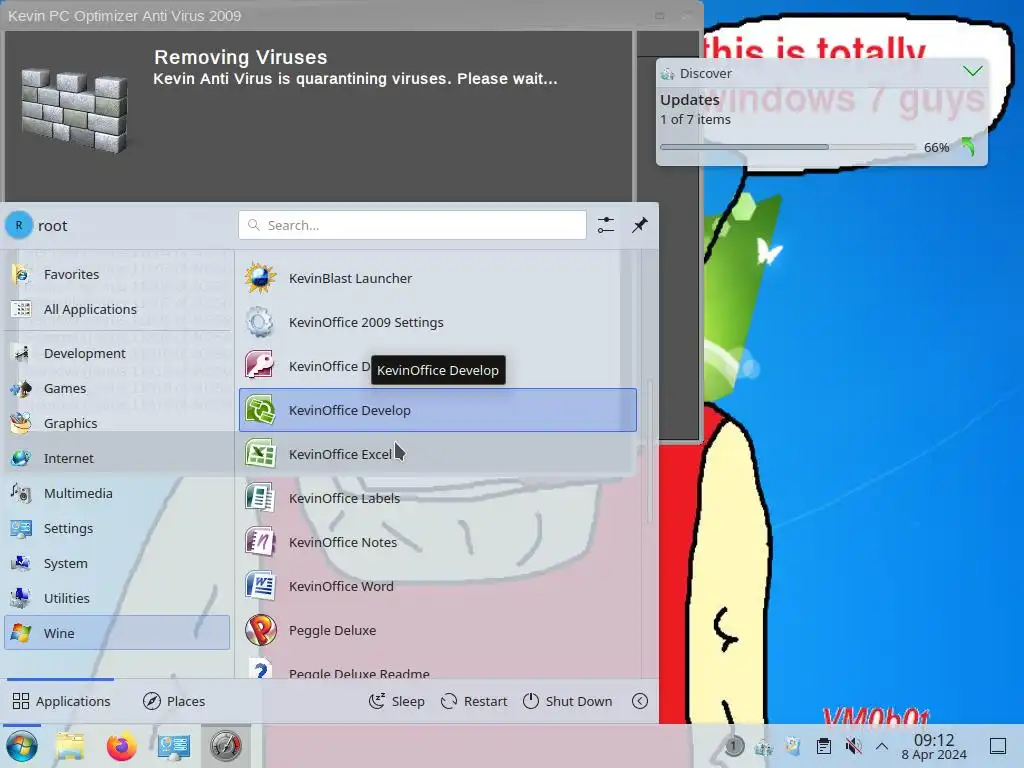The height and width of the screenshot is (768, 1024).
Task: Switch to the Applications tab
Action: [x=61, y=701]
